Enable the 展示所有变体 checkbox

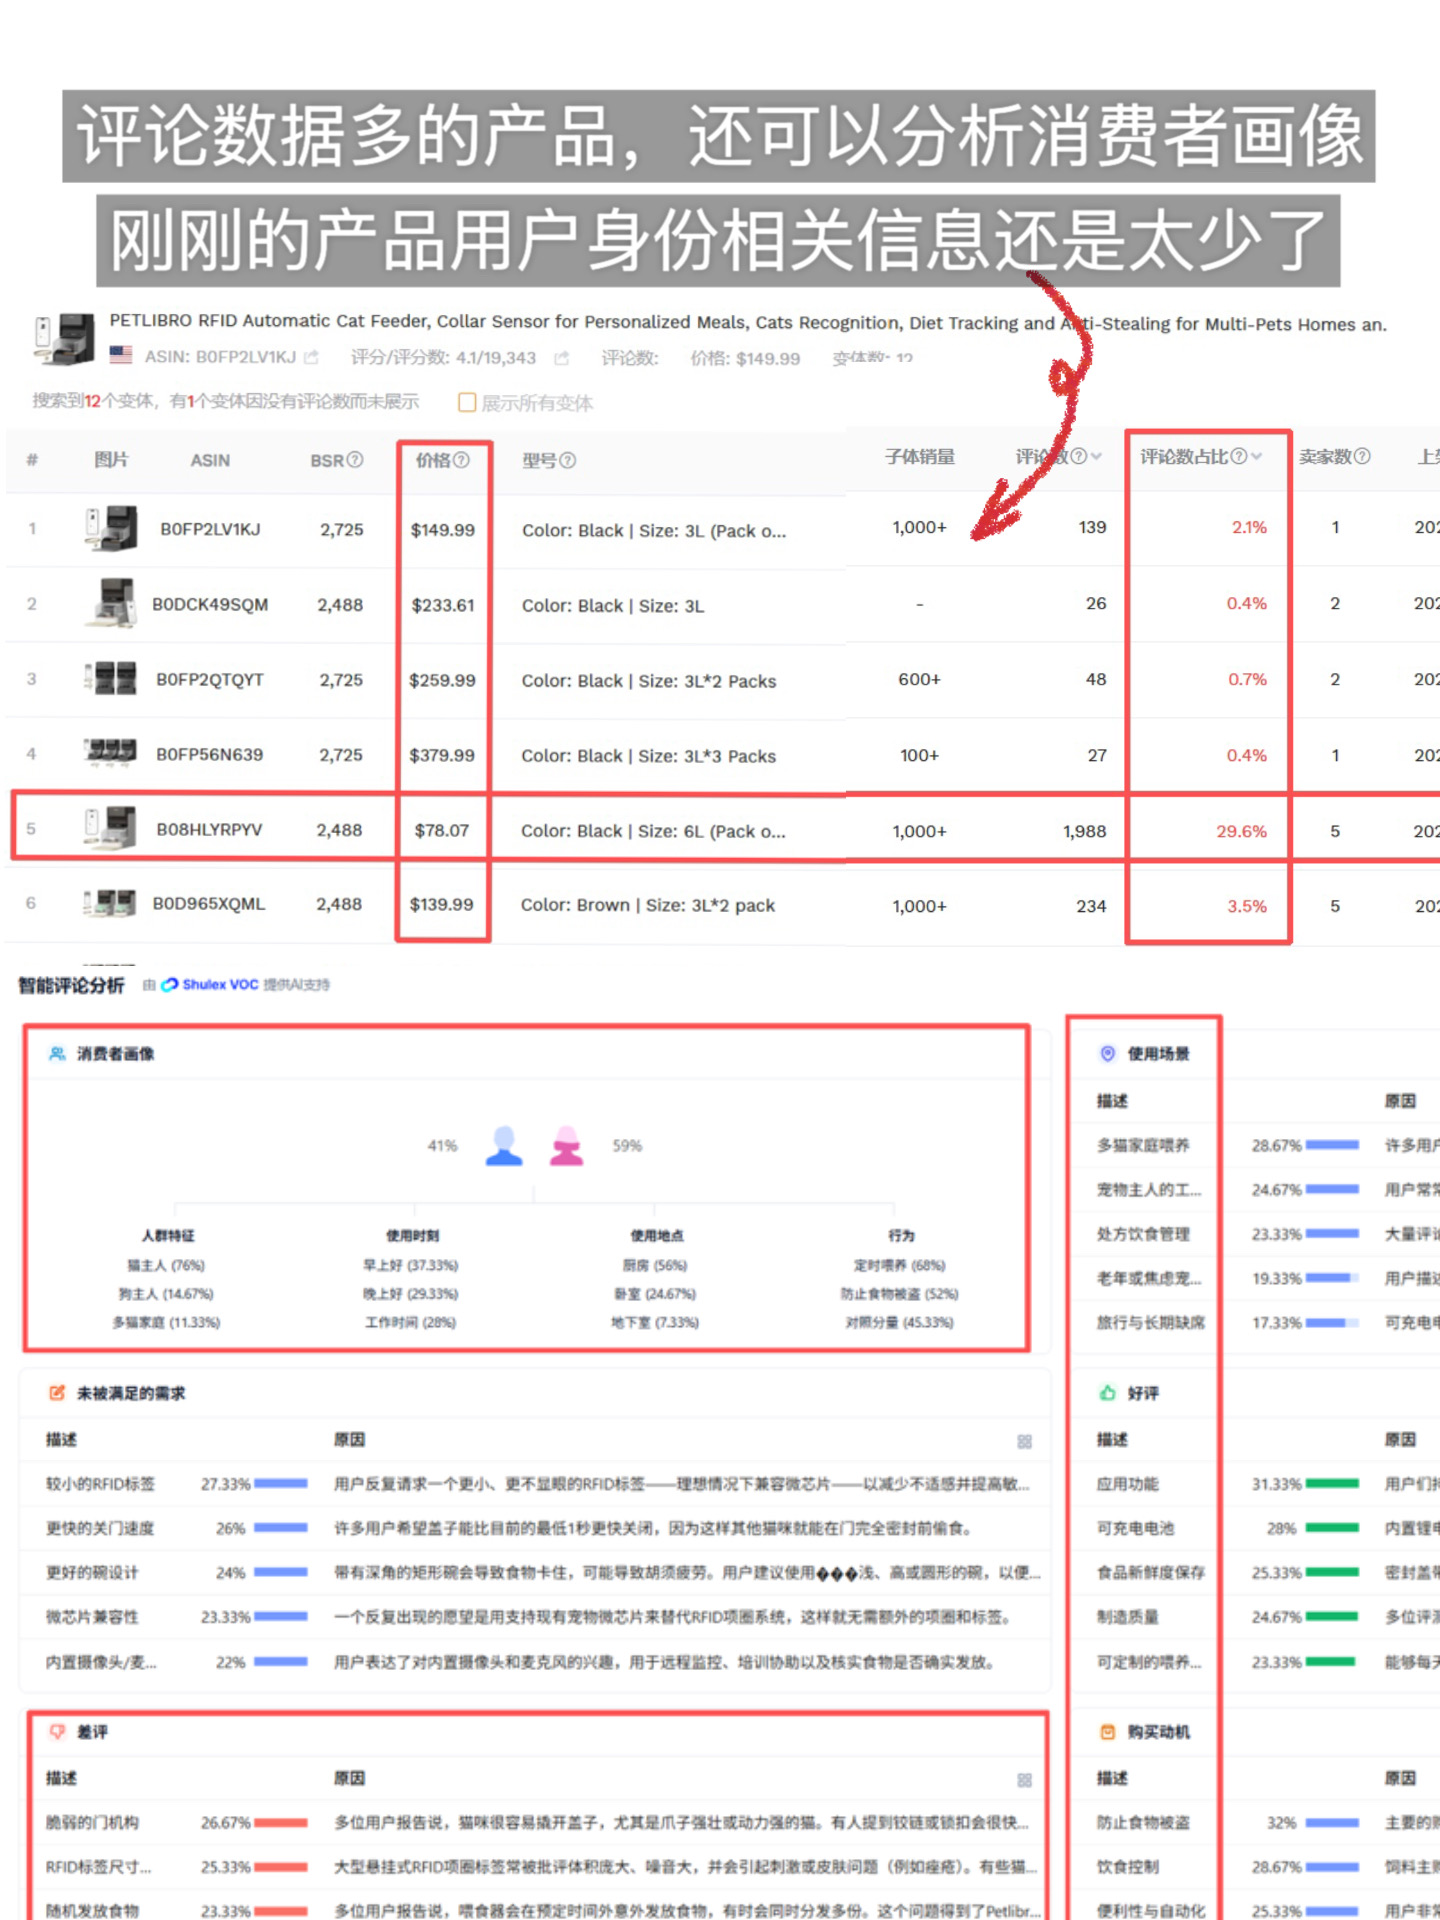pyautogui.click(x=466, y=402)
